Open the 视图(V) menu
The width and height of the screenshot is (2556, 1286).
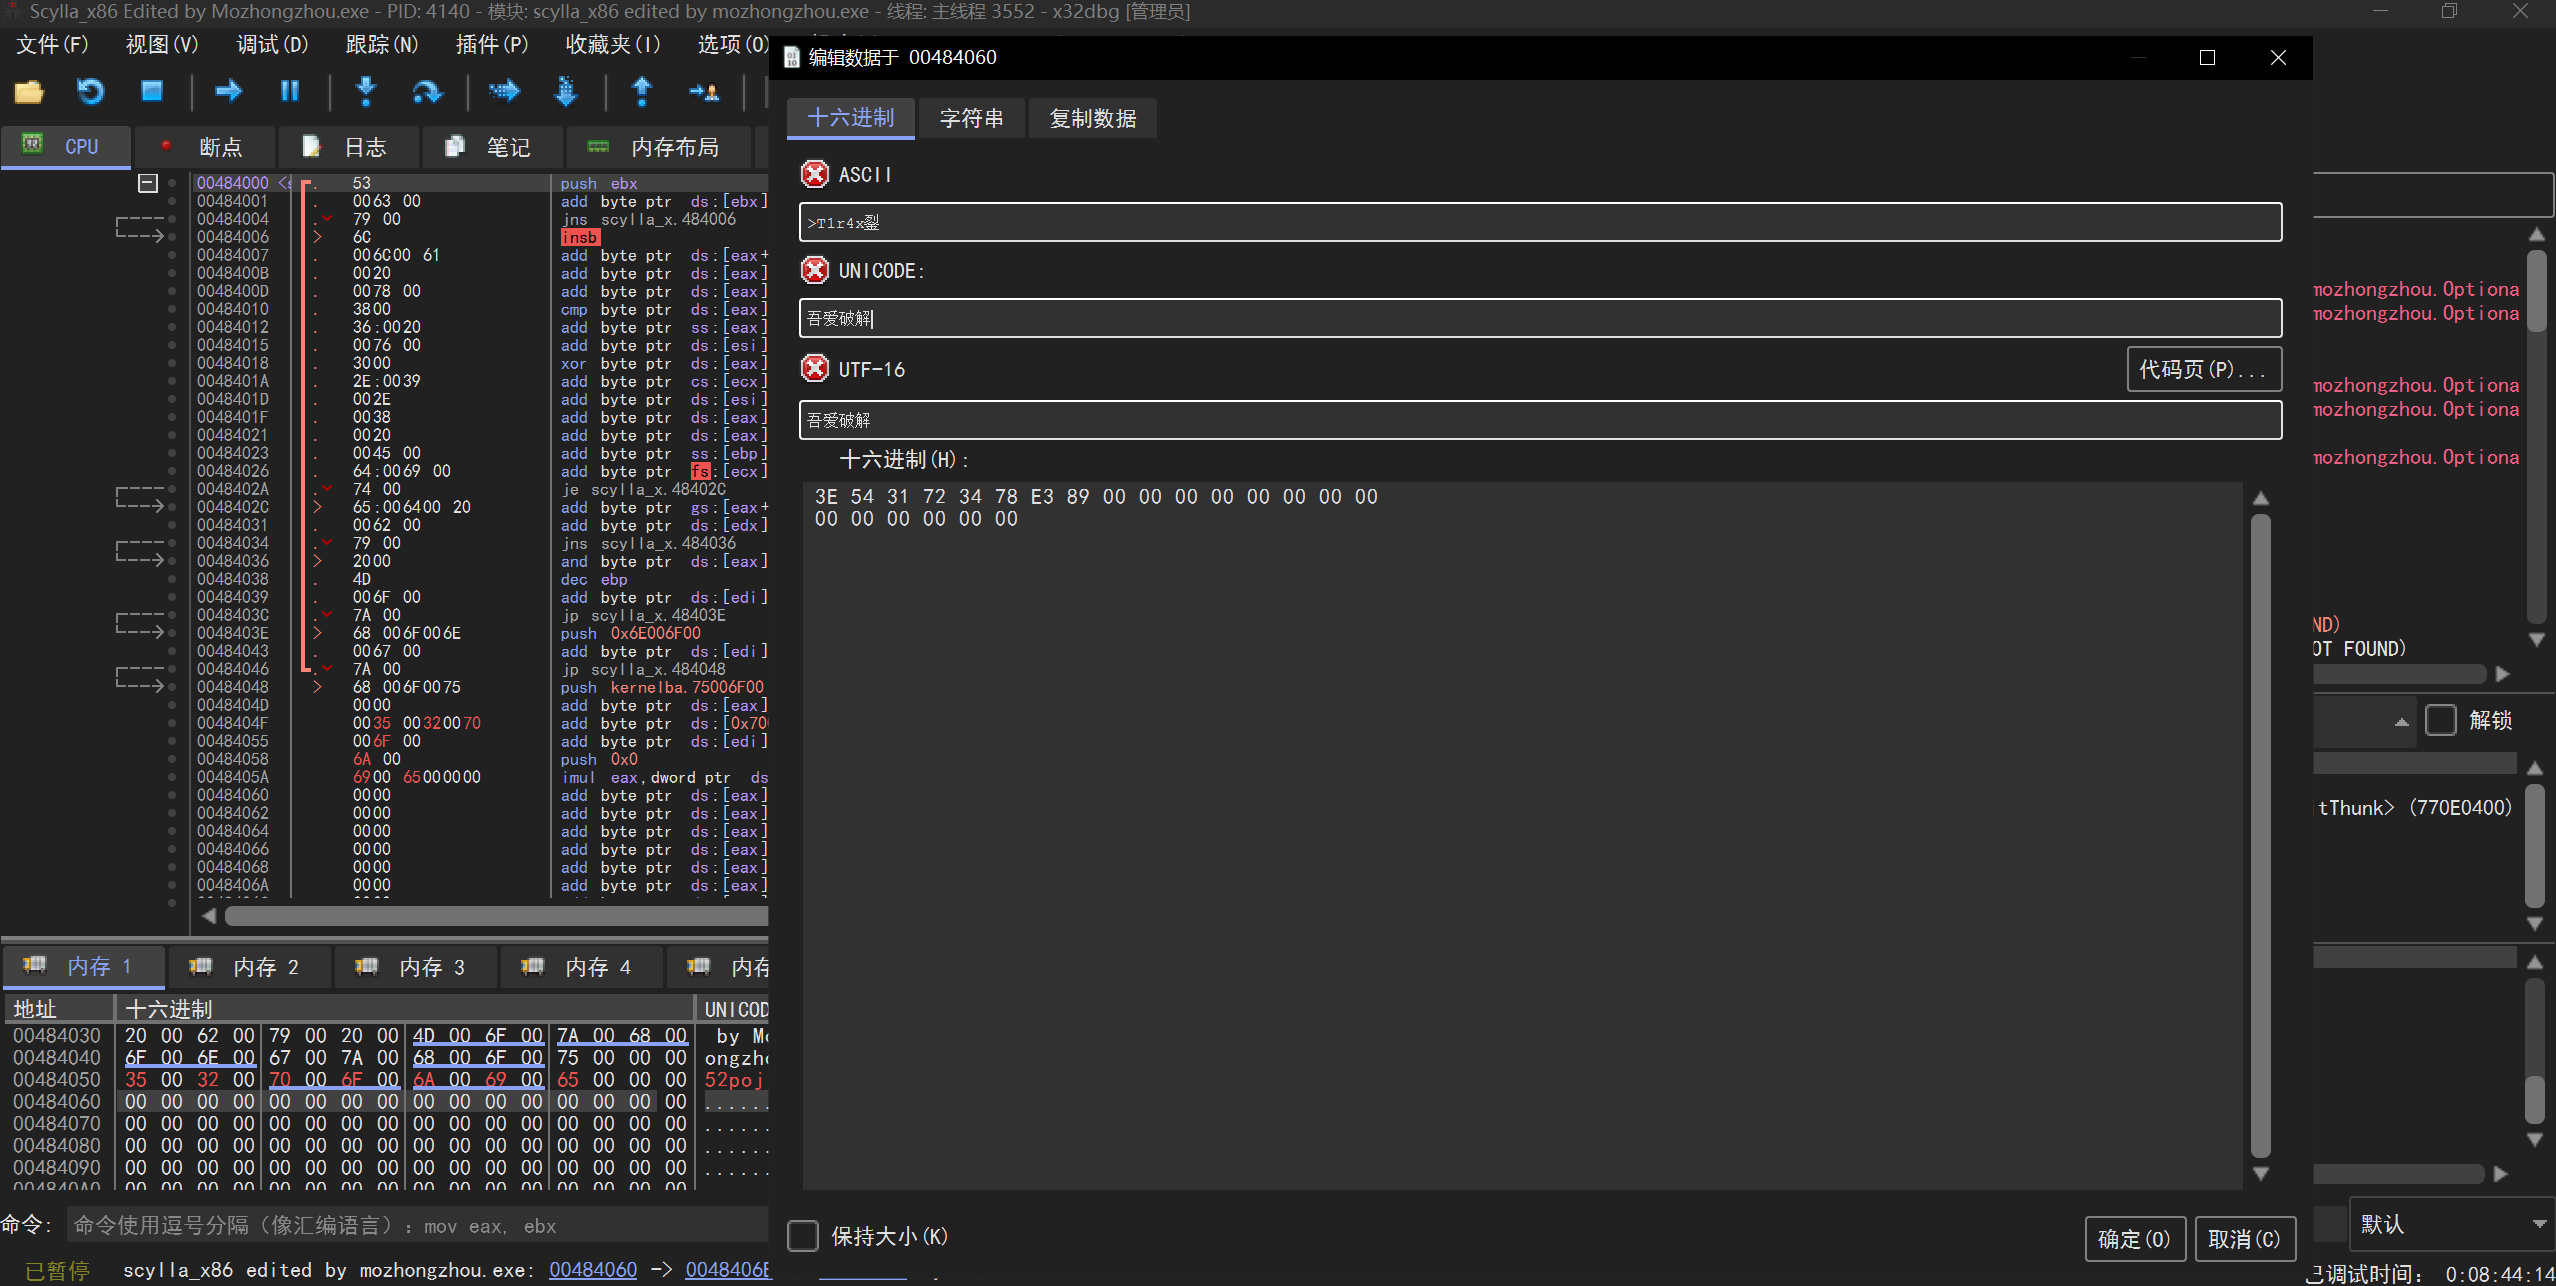point(162,45)
